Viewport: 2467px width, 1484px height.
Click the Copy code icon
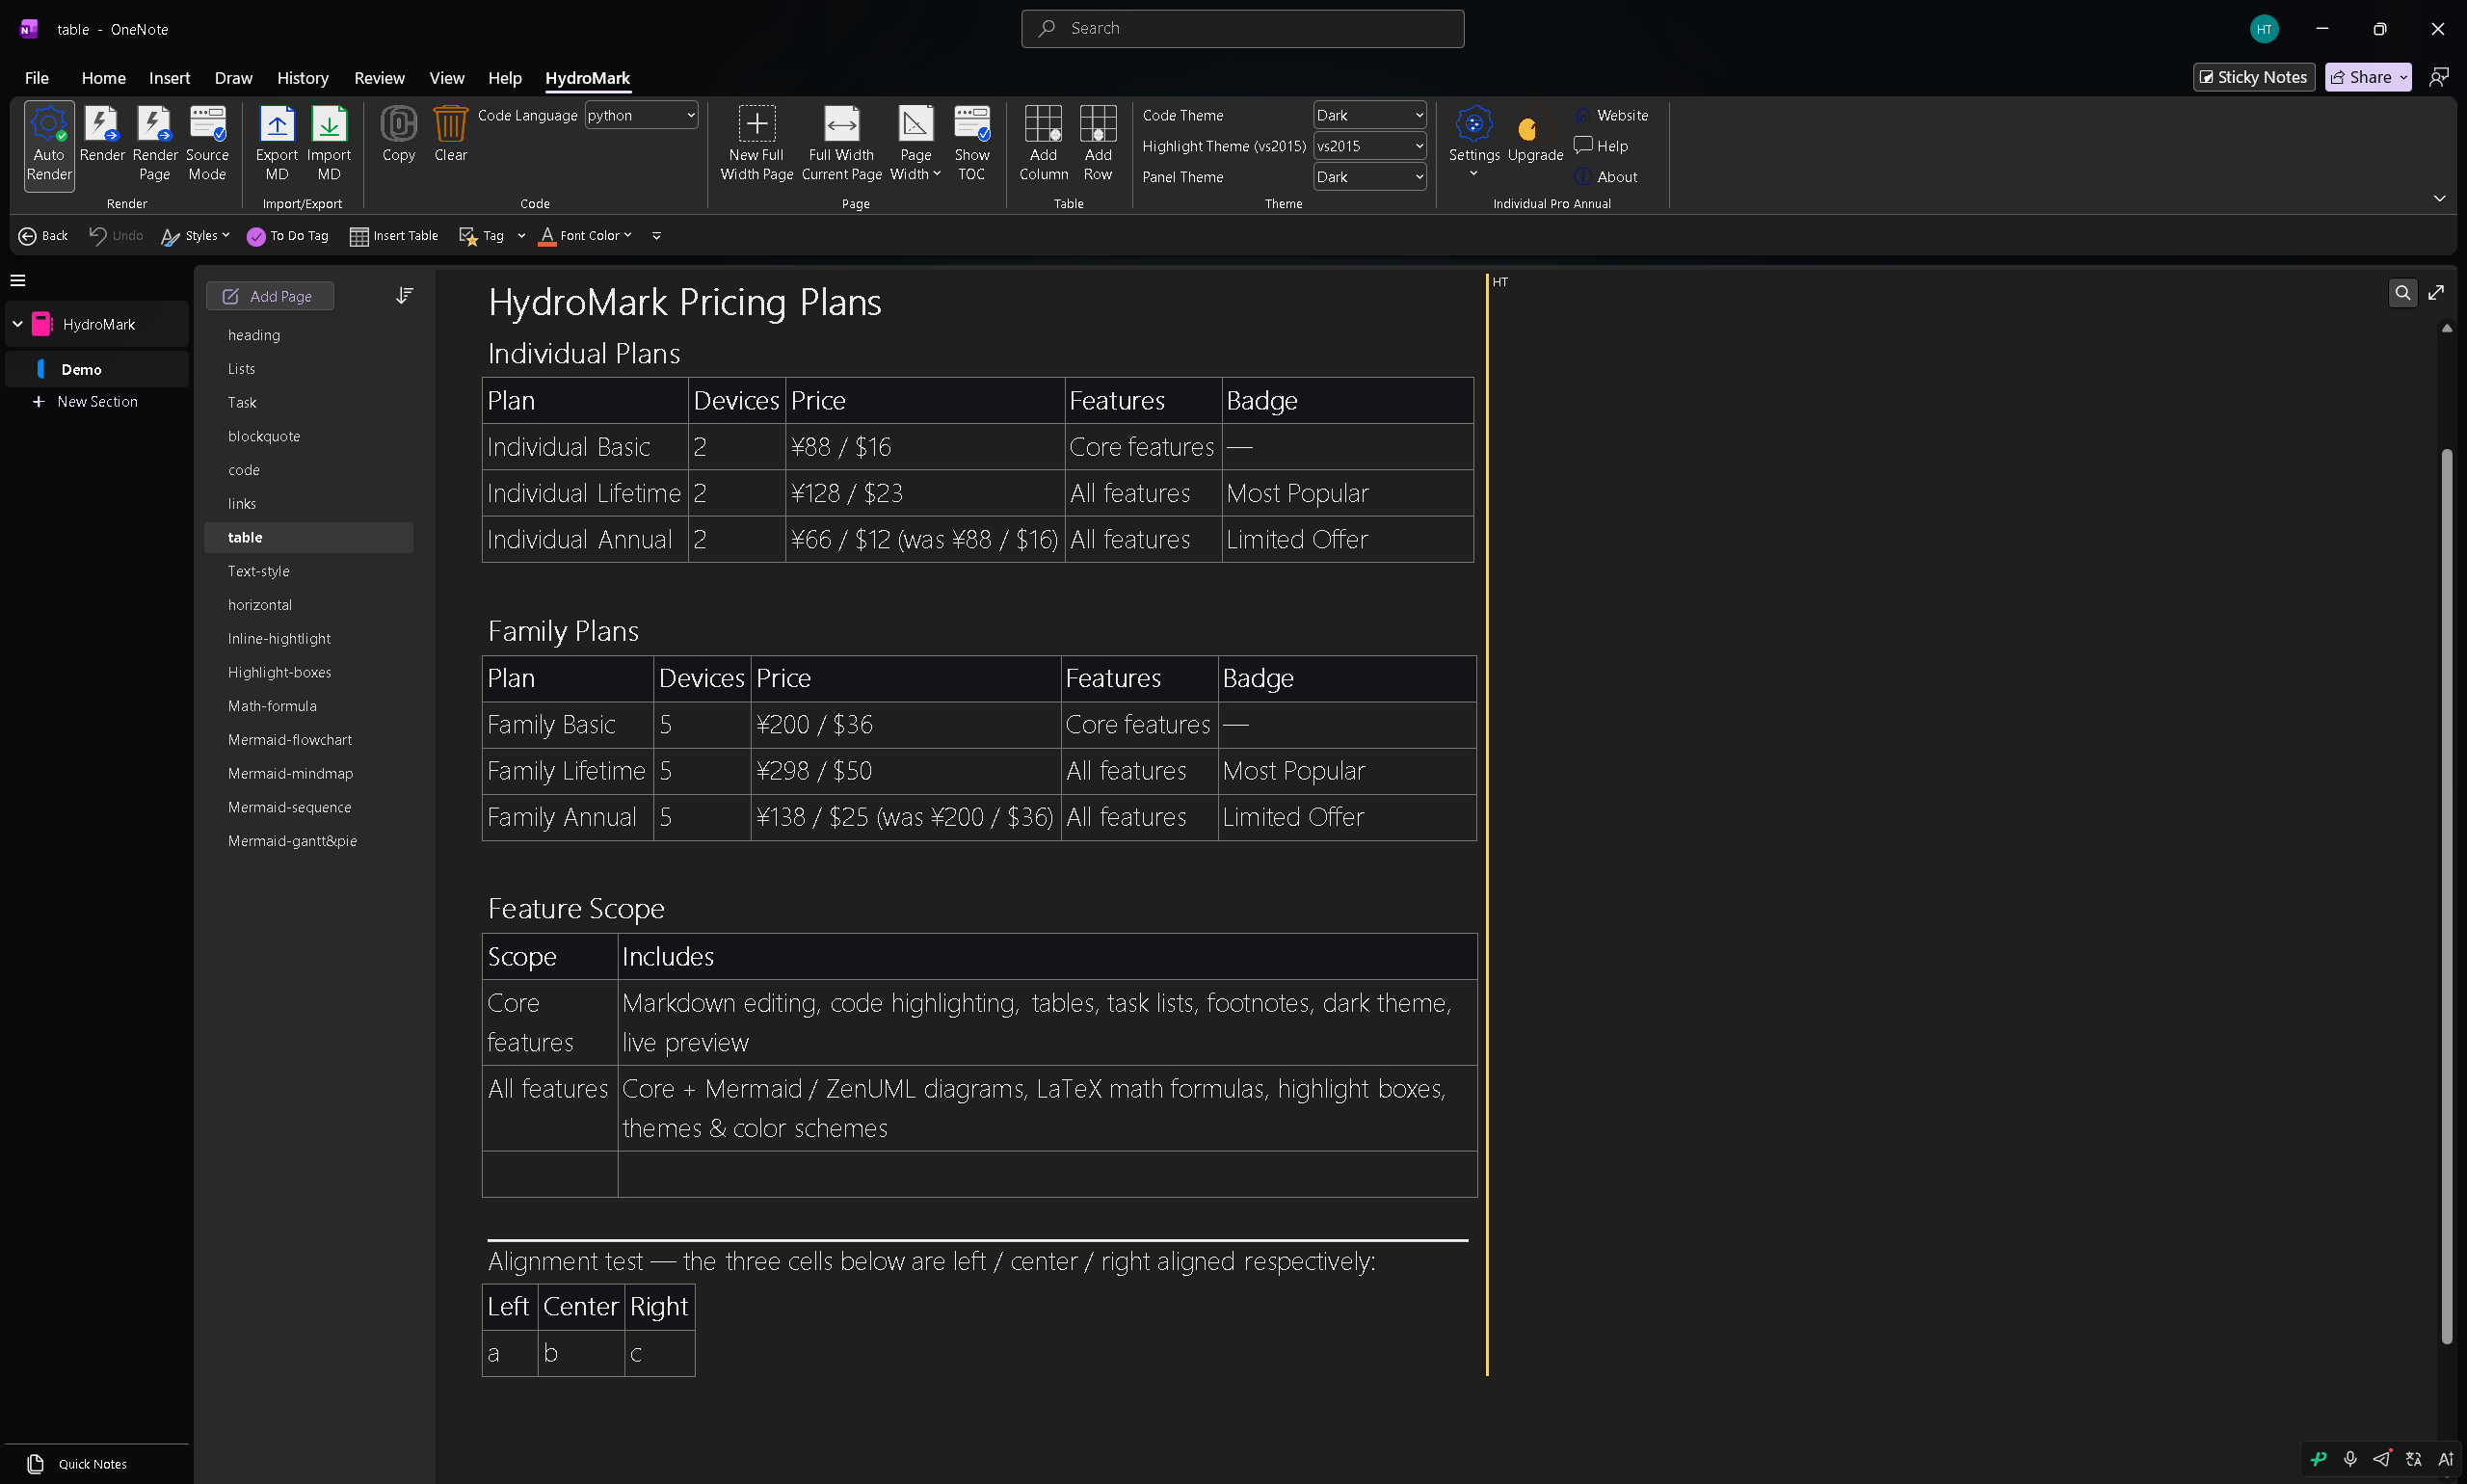398,135
